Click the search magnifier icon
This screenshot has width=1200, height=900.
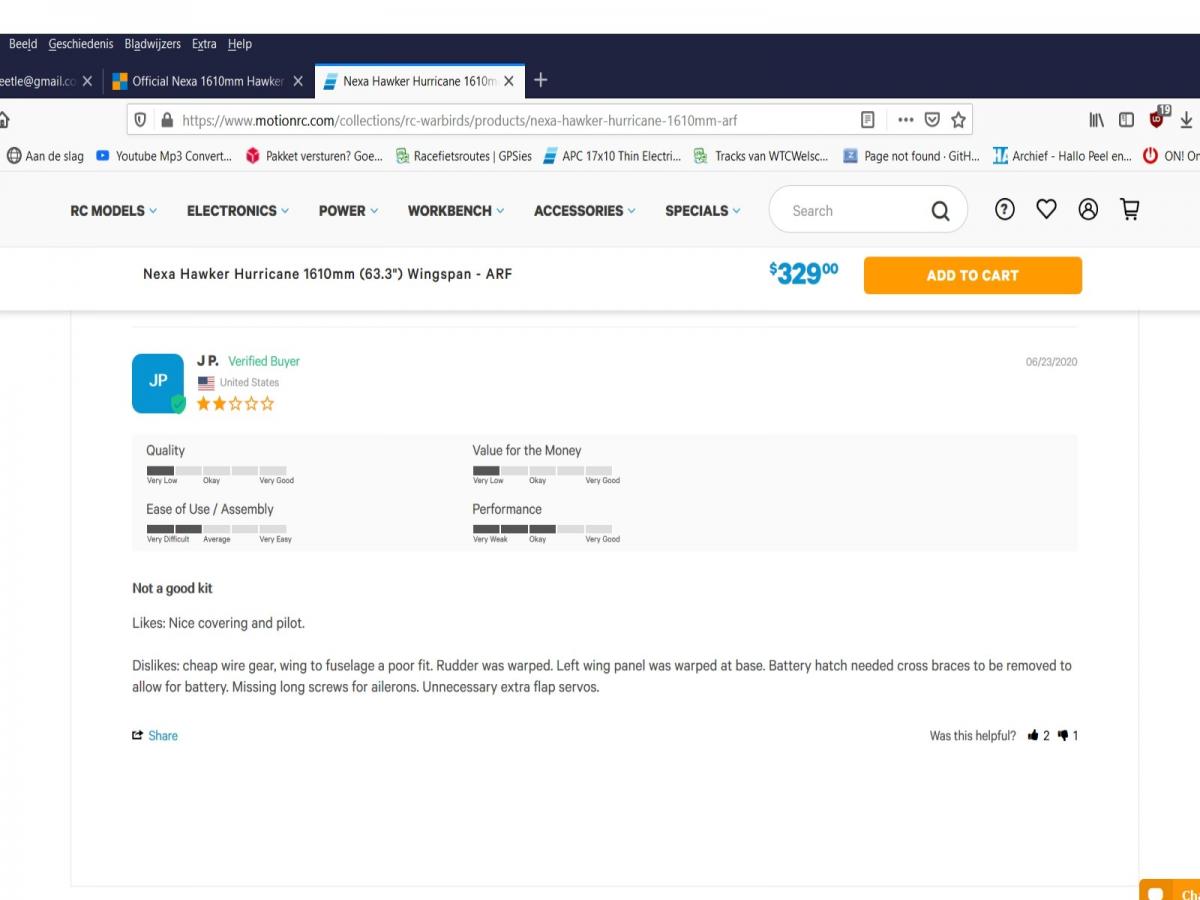[940, 211]
